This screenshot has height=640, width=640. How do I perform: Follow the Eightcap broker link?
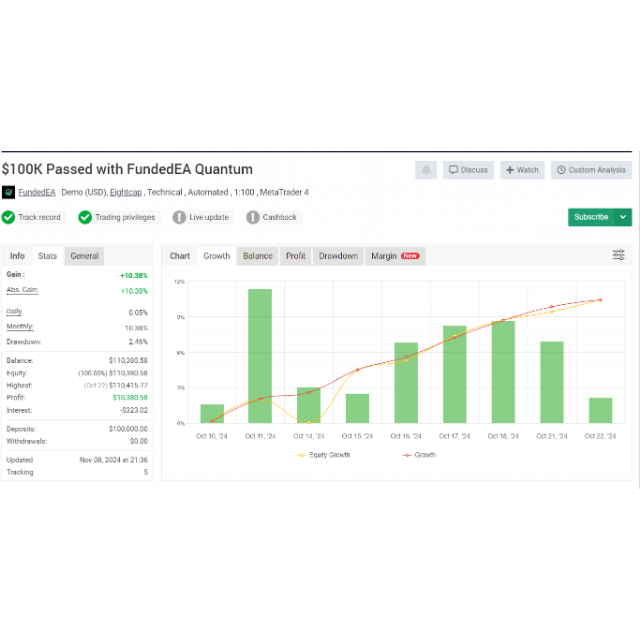[125, 192]
